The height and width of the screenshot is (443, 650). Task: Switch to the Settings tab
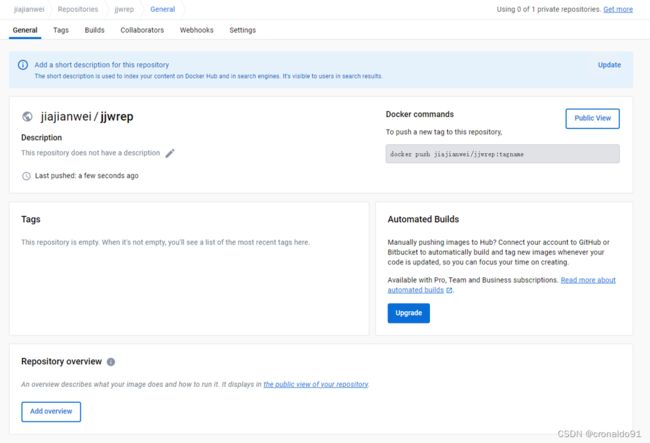(x=243, y=30)
